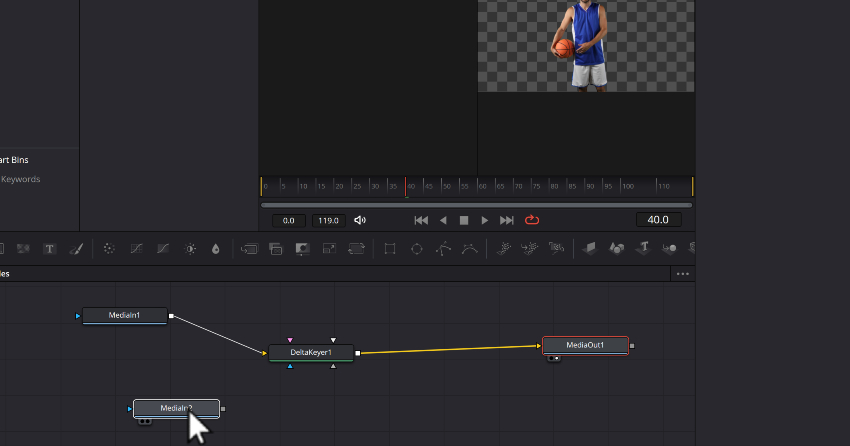The height and width of the screenshot is (446, 850).
Task: Add a Text 3D node
Action: (x=645, y=248)
